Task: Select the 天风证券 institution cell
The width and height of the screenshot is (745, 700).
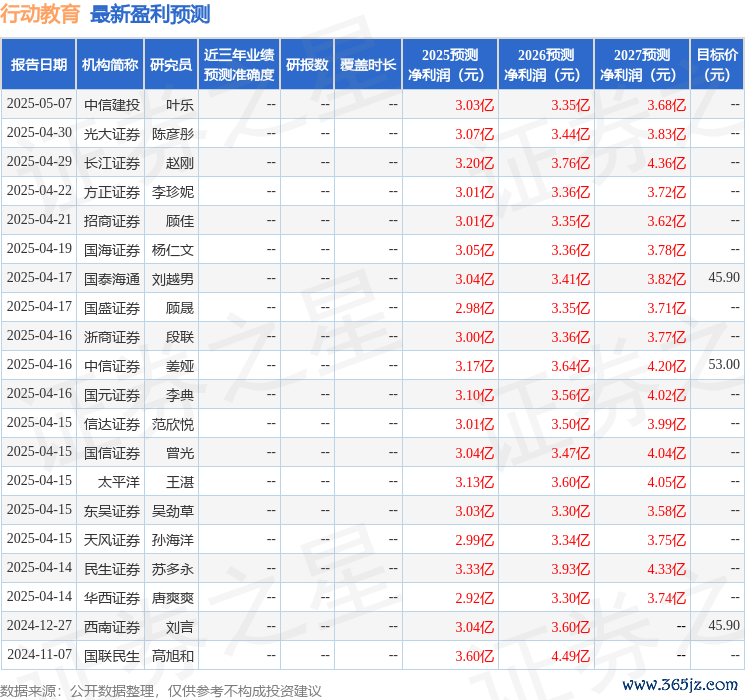Action: (x=112, y=540)
